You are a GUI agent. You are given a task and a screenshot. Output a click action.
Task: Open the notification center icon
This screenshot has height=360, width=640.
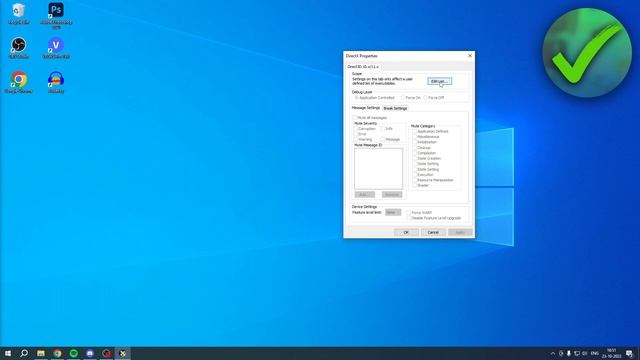click(629, 353)
